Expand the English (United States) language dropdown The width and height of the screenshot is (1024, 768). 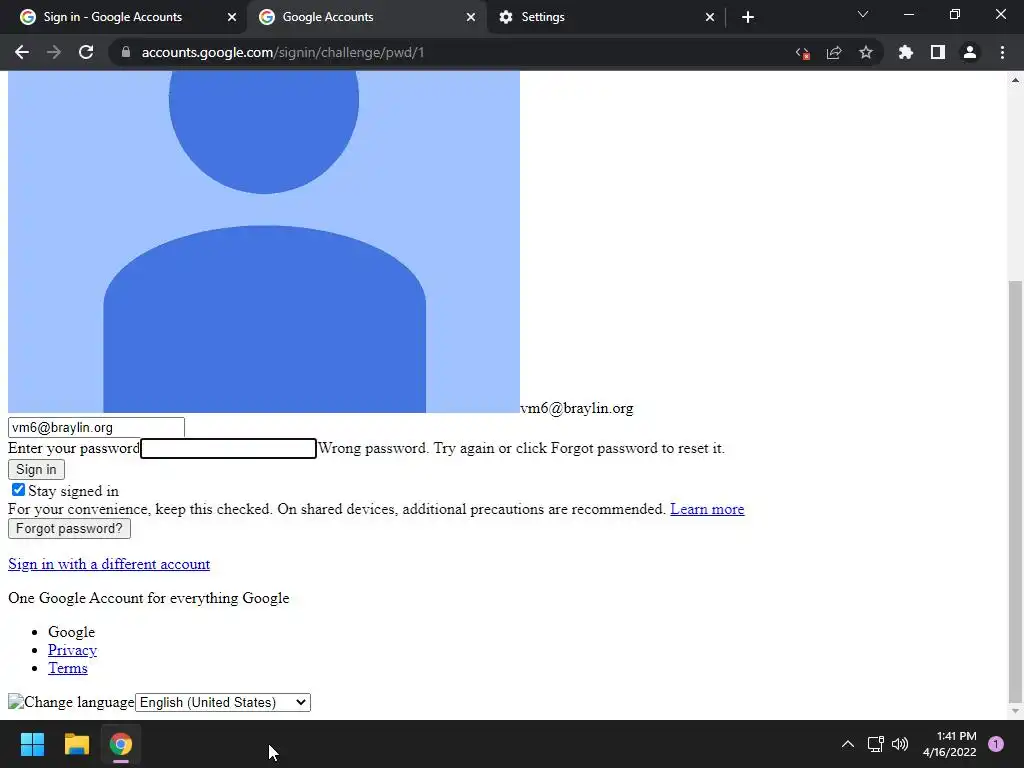click(x=223, y=702)
